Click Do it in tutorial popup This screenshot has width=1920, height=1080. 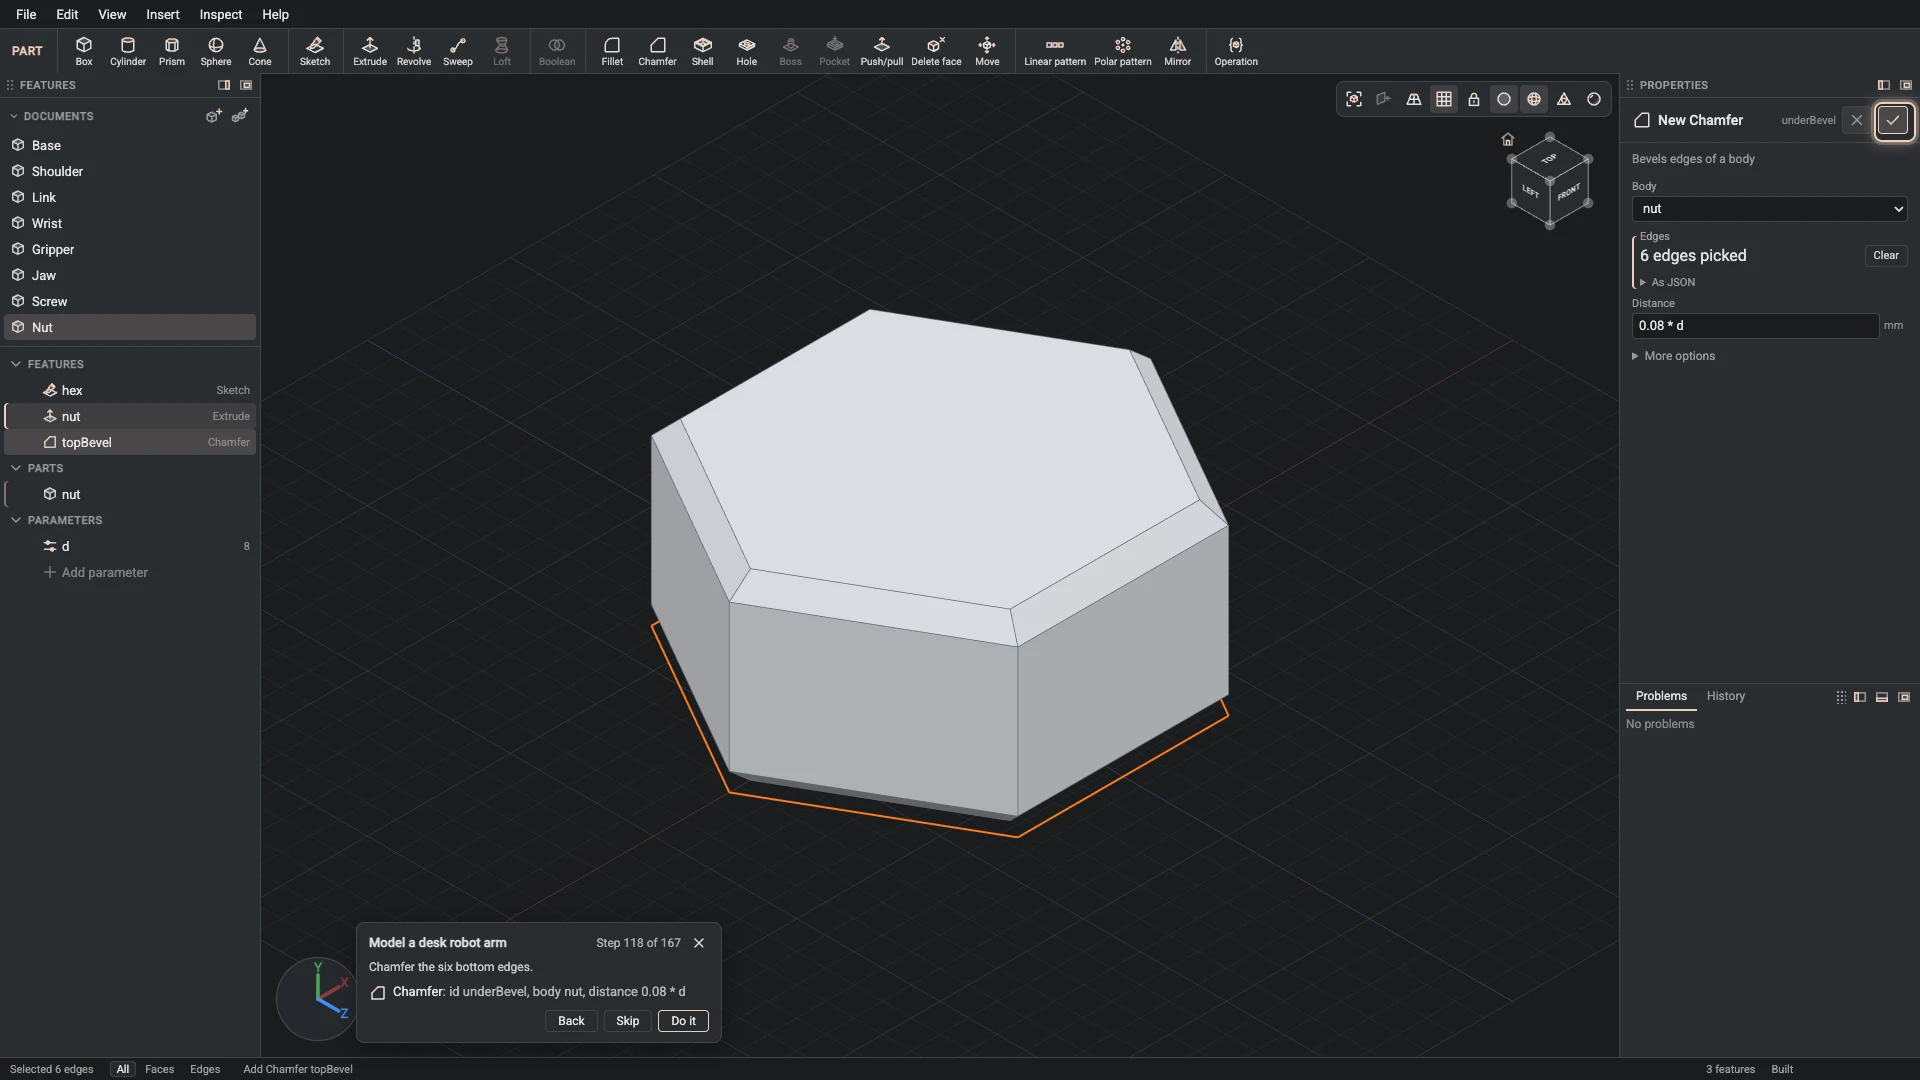(684, 1021)
